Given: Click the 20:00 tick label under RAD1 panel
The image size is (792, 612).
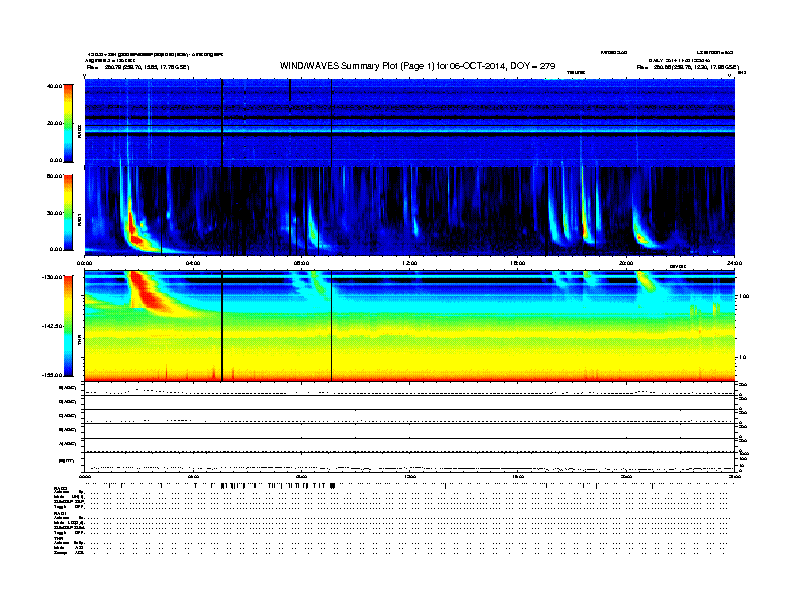Looking at the screenshot, I should pyautogui.click(x=626, y=263).
